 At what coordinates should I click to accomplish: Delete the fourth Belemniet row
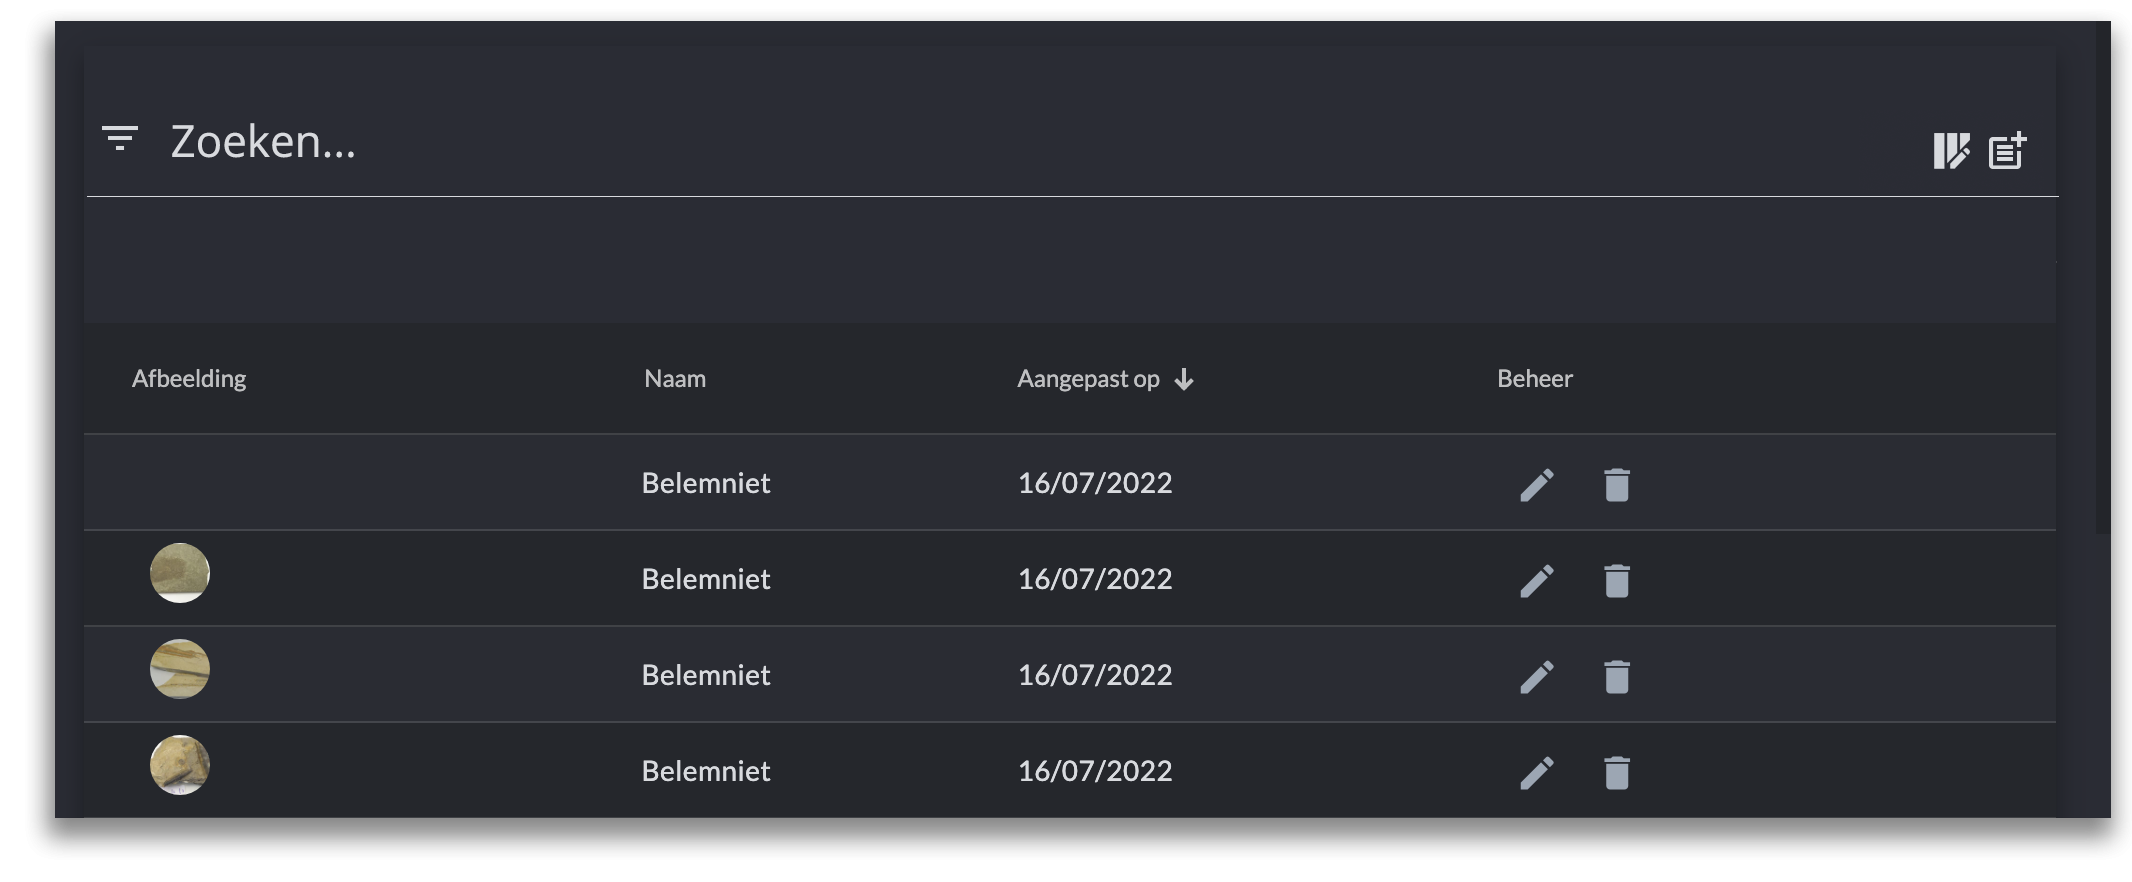pyautogui.click(x=1617, y=773)
